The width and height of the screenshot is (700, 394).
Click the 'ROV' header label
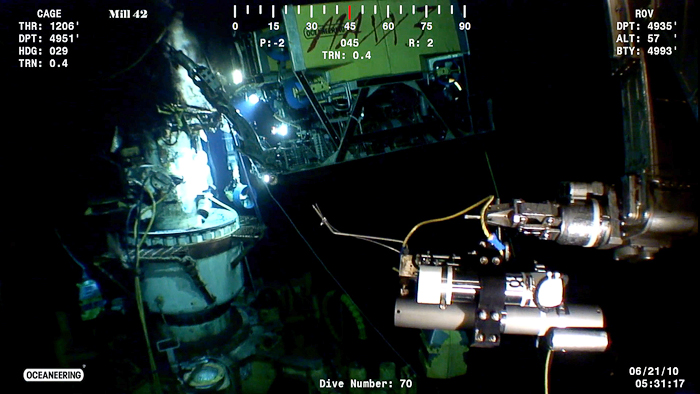644,14
